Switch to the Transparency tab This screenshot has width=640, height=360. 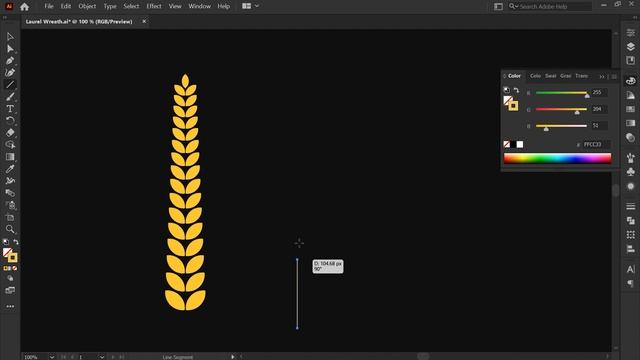[582, 76]
